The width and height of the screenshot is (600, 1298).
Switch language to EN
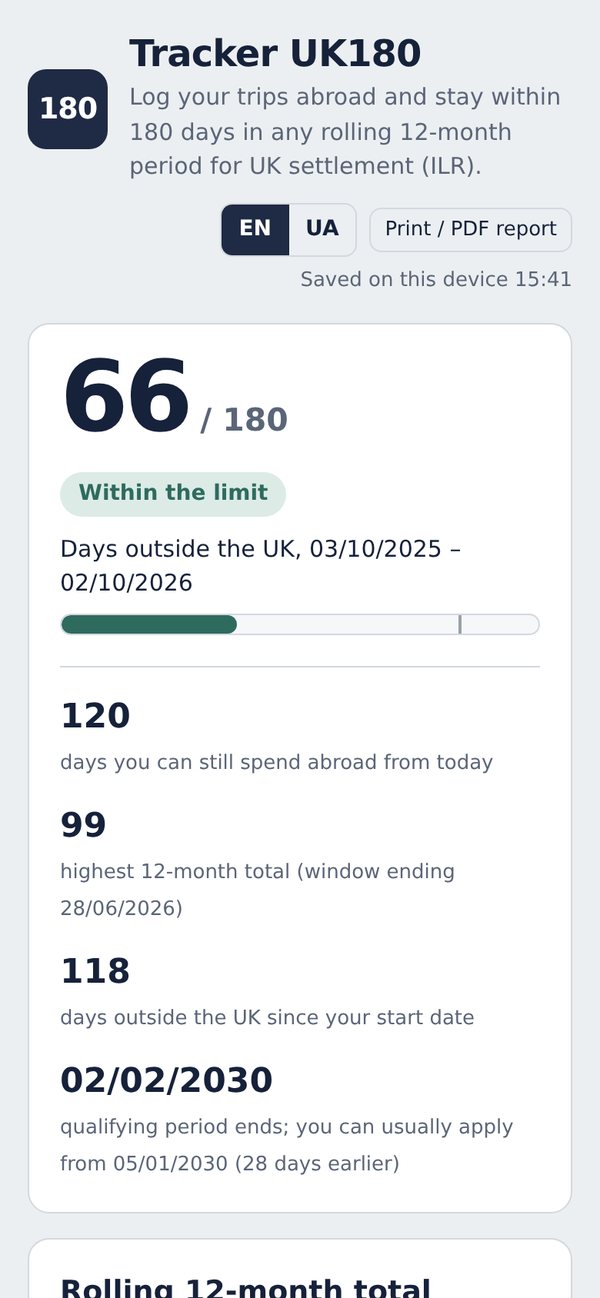(x=255, y=229)
